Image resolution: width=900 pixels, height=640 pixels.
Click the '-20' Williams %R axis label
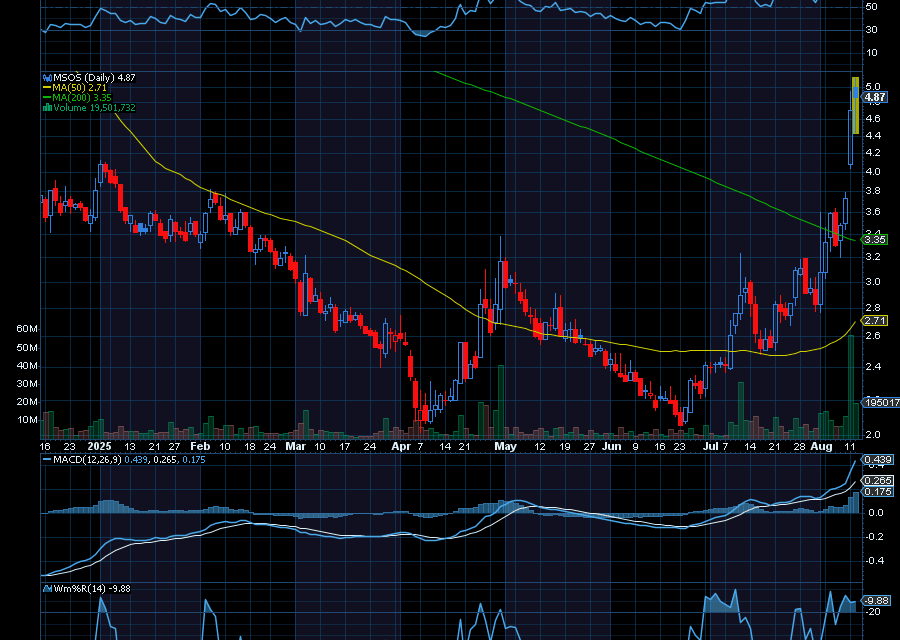(873, 612)
